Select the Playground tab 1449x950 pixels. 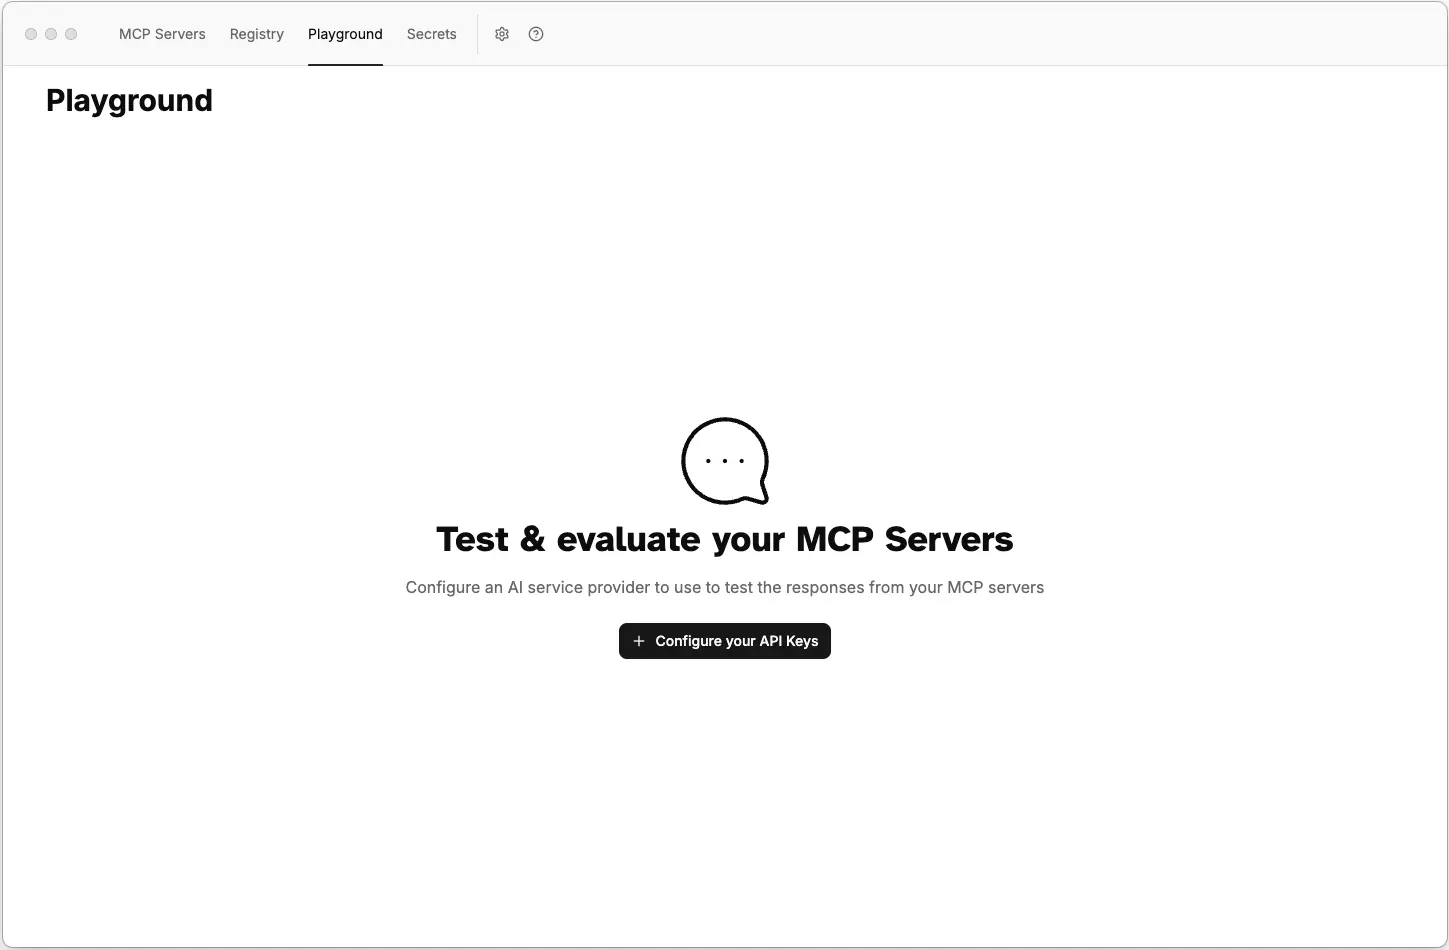coord(345,33)
